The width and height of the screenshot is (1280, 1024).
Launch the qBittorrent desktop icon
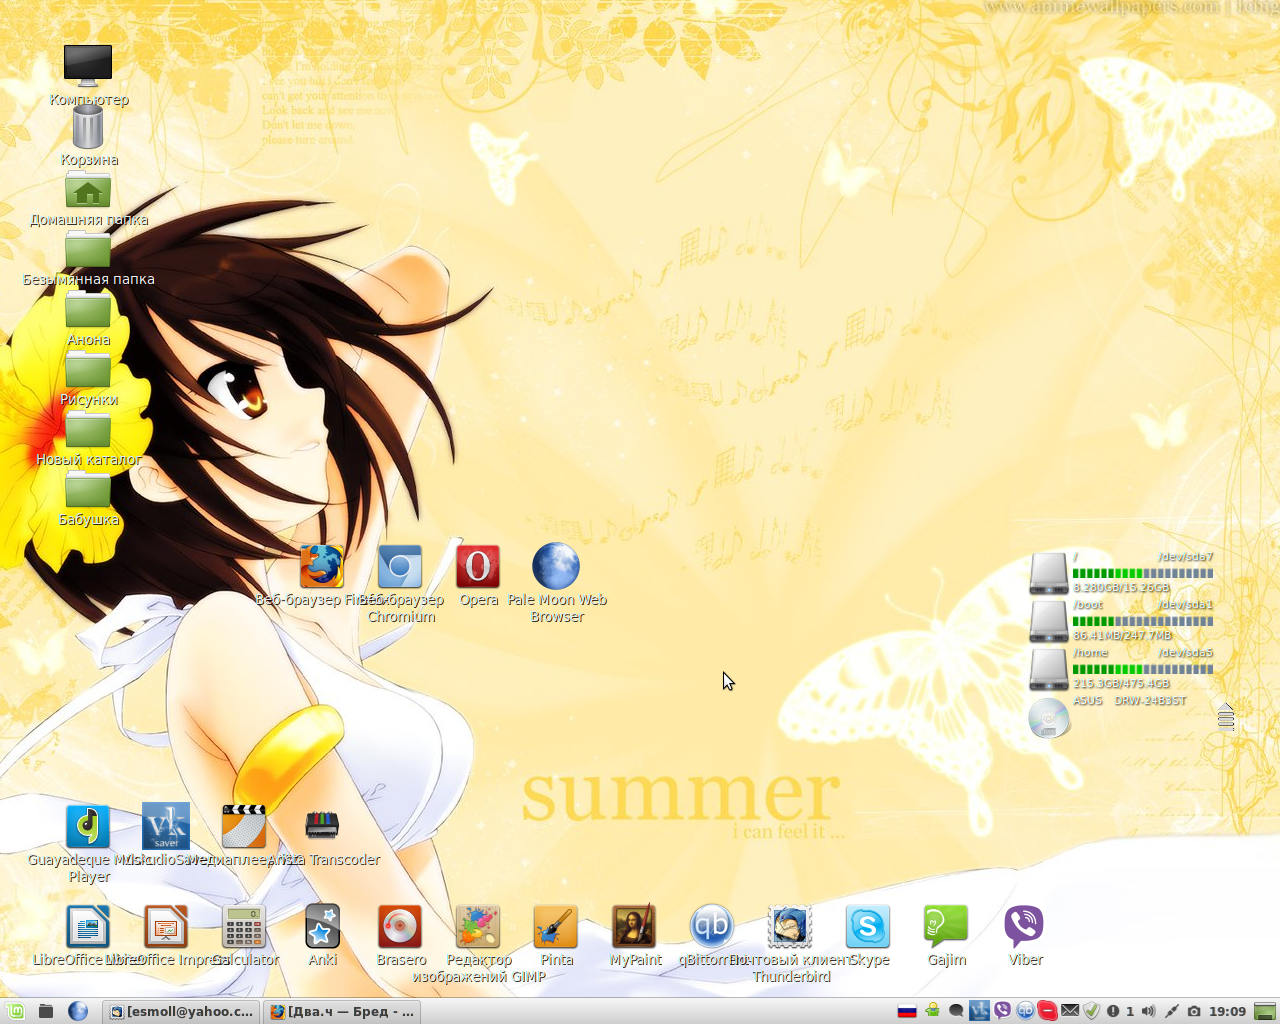coord(712,927)
